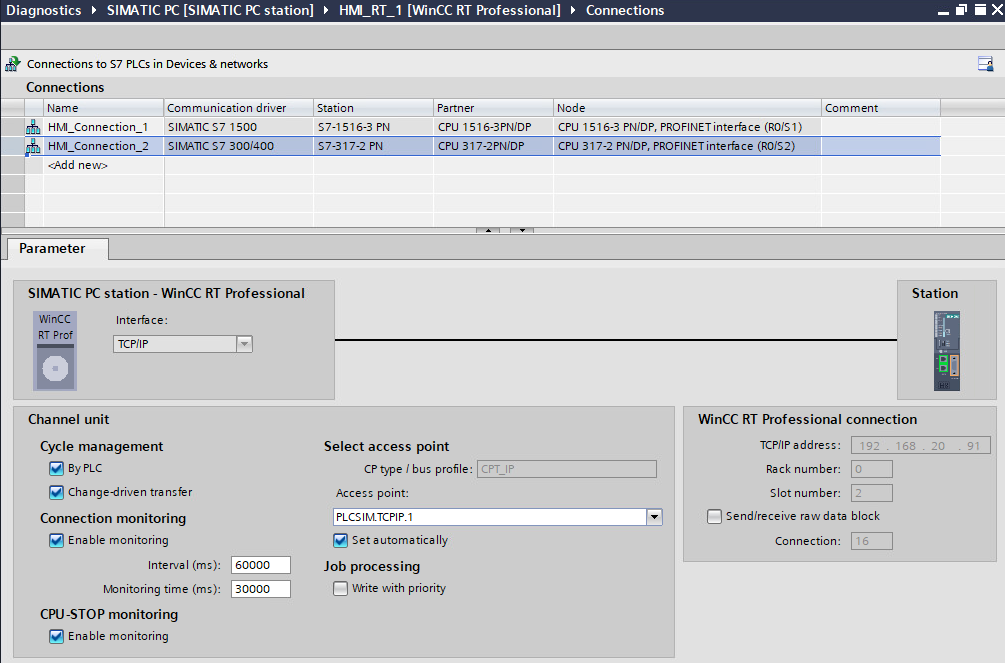The width and height of the screenshot is (1005, 663).
Task: Uncheck Change-driven transfer
Action: (x=56, y=492)
